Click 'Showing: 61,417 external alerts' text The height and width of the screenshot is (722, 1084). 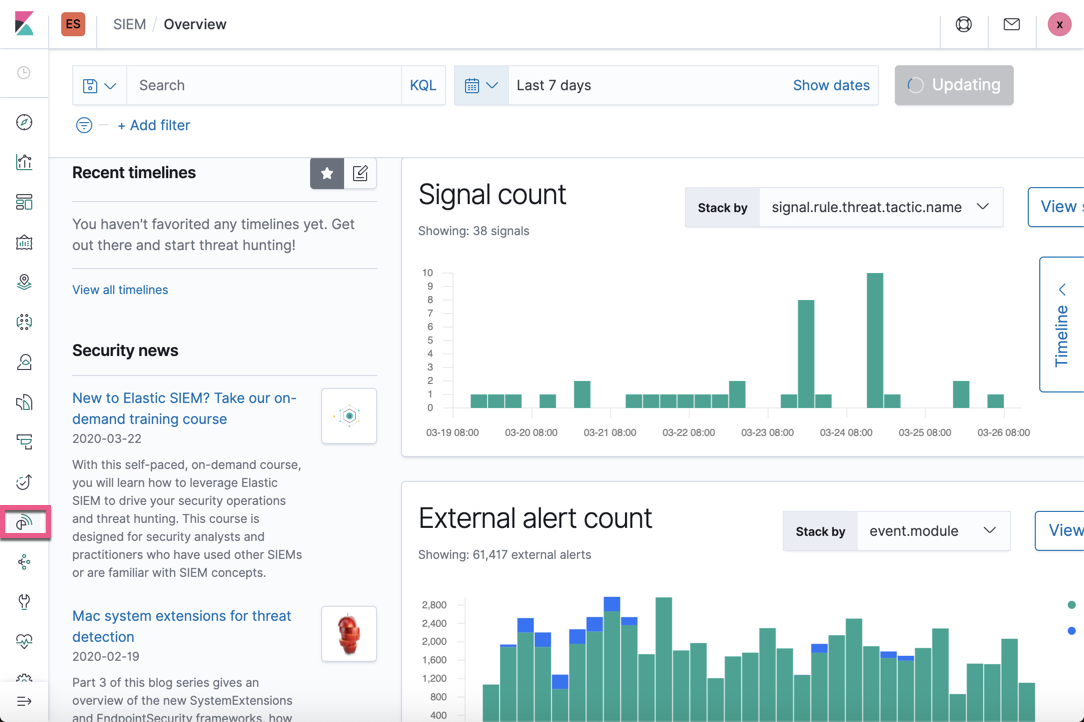coord(505,555)
